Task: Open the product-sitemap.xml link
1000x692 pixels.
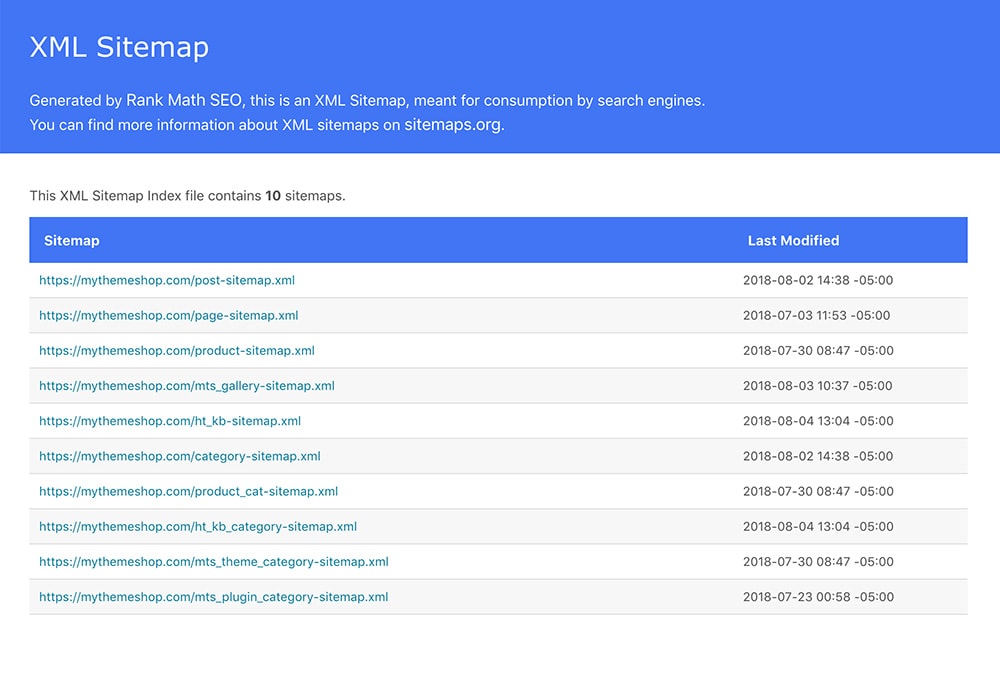Action: tap(176, 350)
